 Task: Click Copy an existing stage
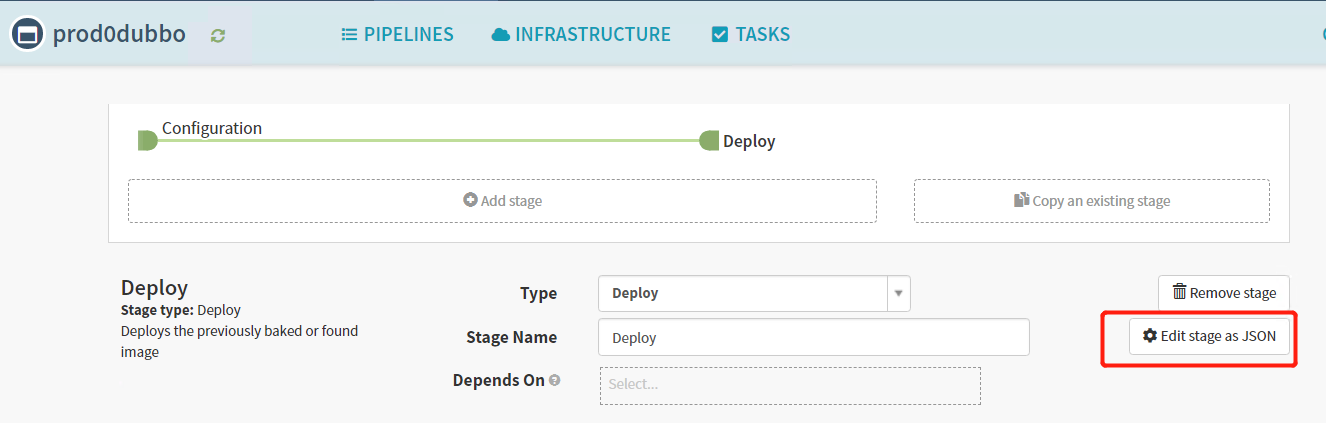[1091, 201]
